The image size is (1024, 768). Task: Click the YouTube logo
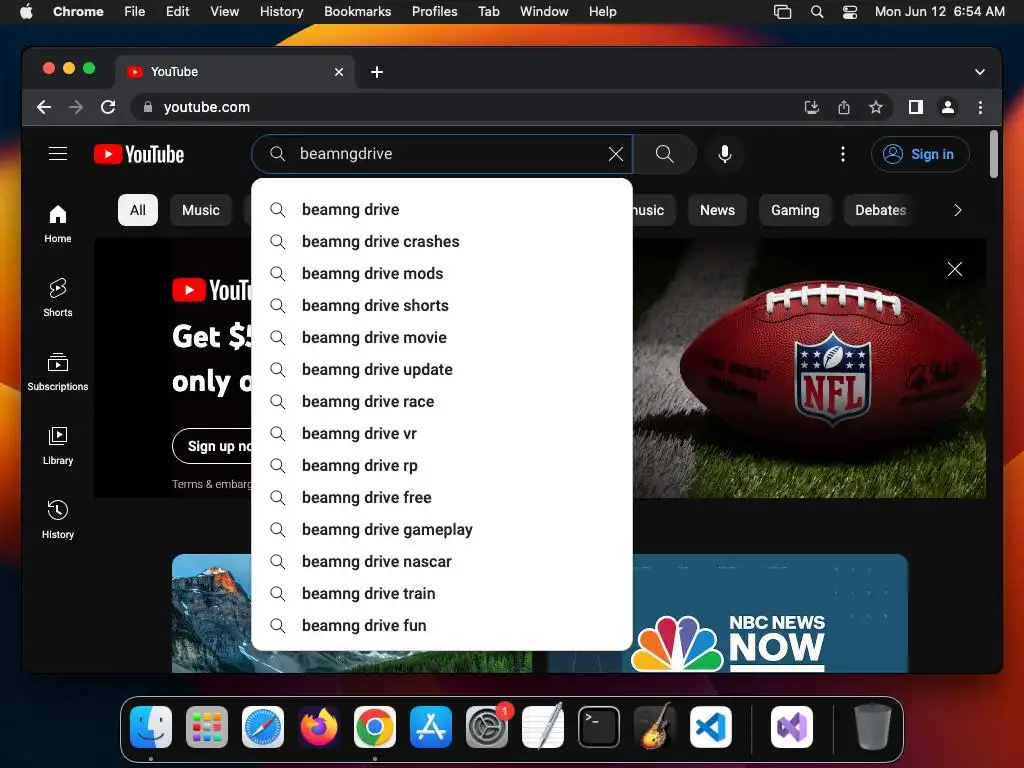click(x=139, y=154)
